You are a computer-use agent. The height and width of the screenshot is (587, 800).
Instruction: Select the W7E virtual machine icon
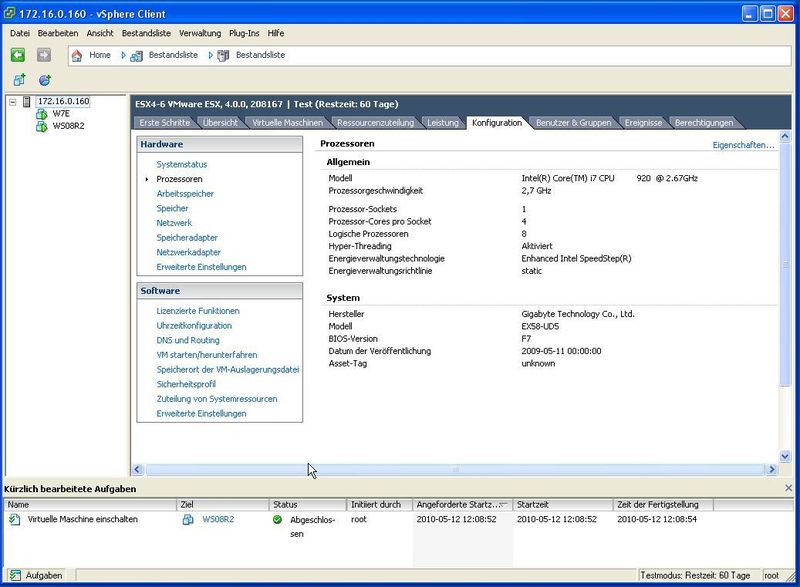coord(41,114)
